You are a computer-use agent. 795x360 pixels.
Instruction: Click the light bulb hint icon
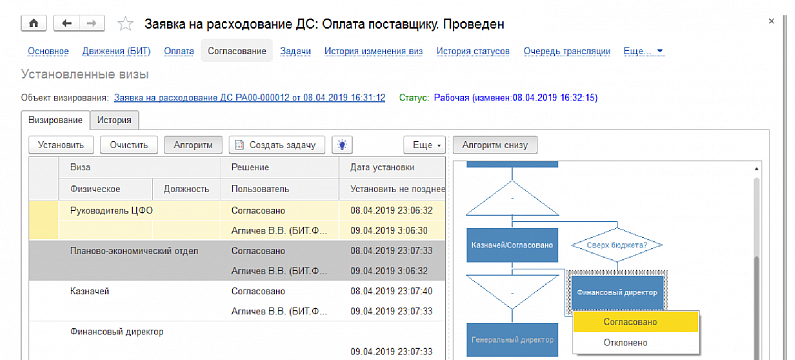pyautogui.click(x=342, y=145)
